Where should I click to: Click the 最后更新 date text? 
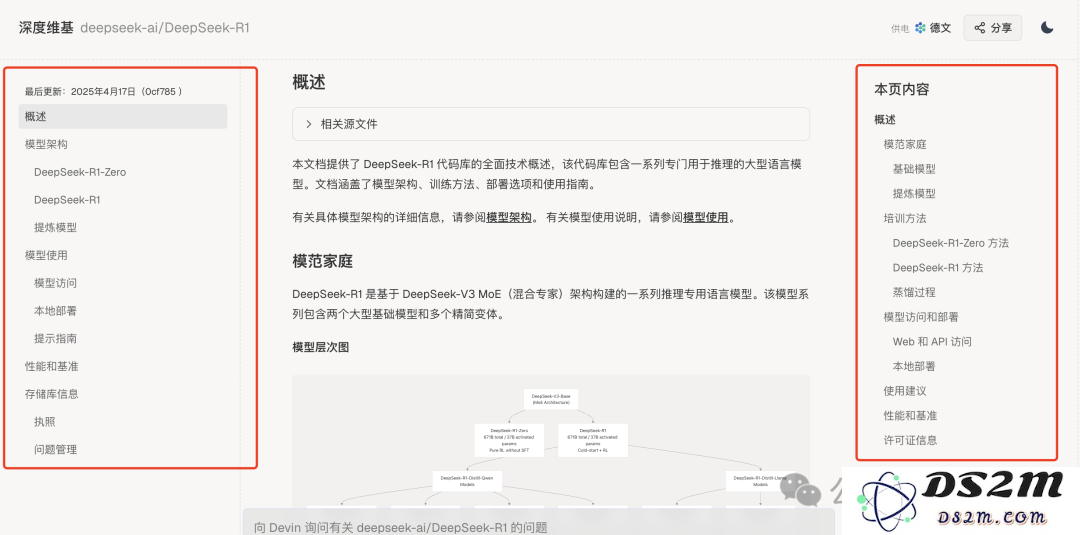103,92
